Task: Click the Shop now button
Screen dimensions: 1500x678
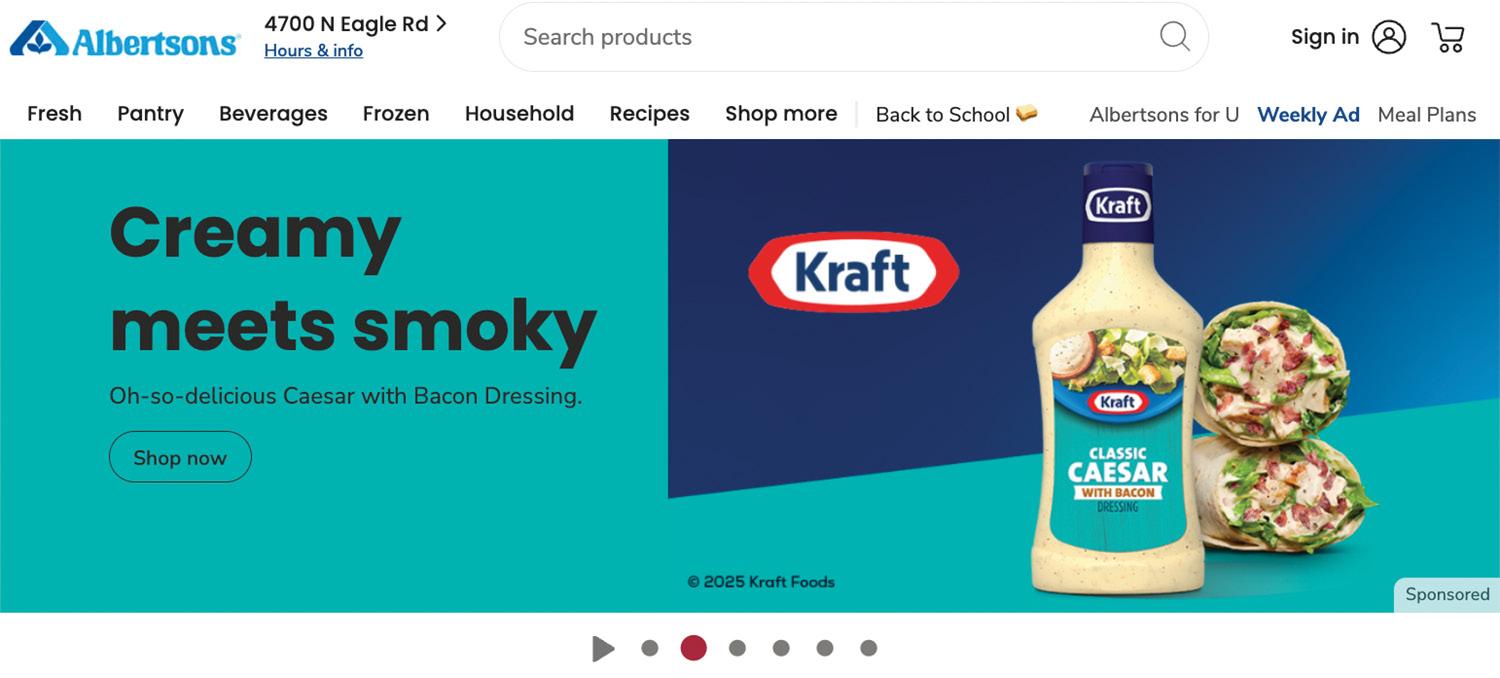Action: click(x=180, y=457)
